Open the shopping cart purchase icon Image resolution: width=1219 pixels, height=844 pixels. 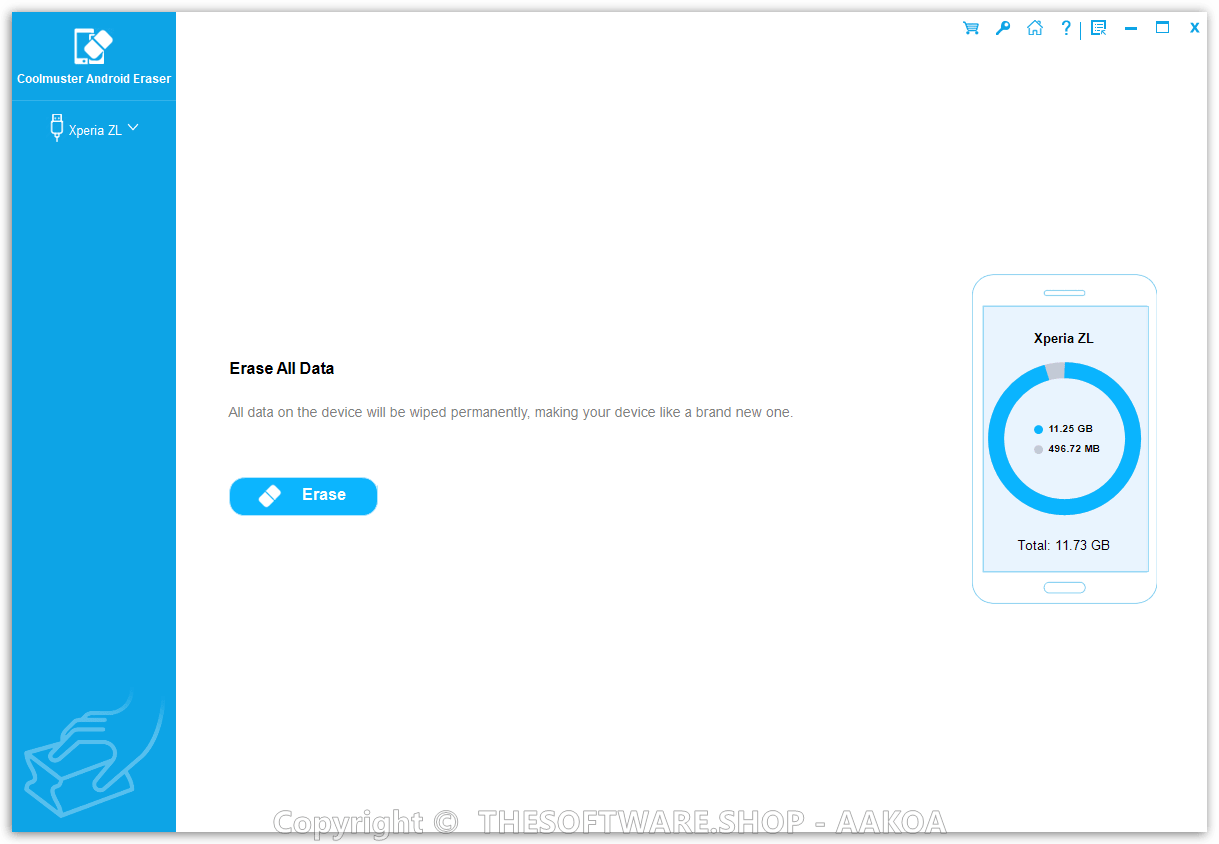pos(970,28)
